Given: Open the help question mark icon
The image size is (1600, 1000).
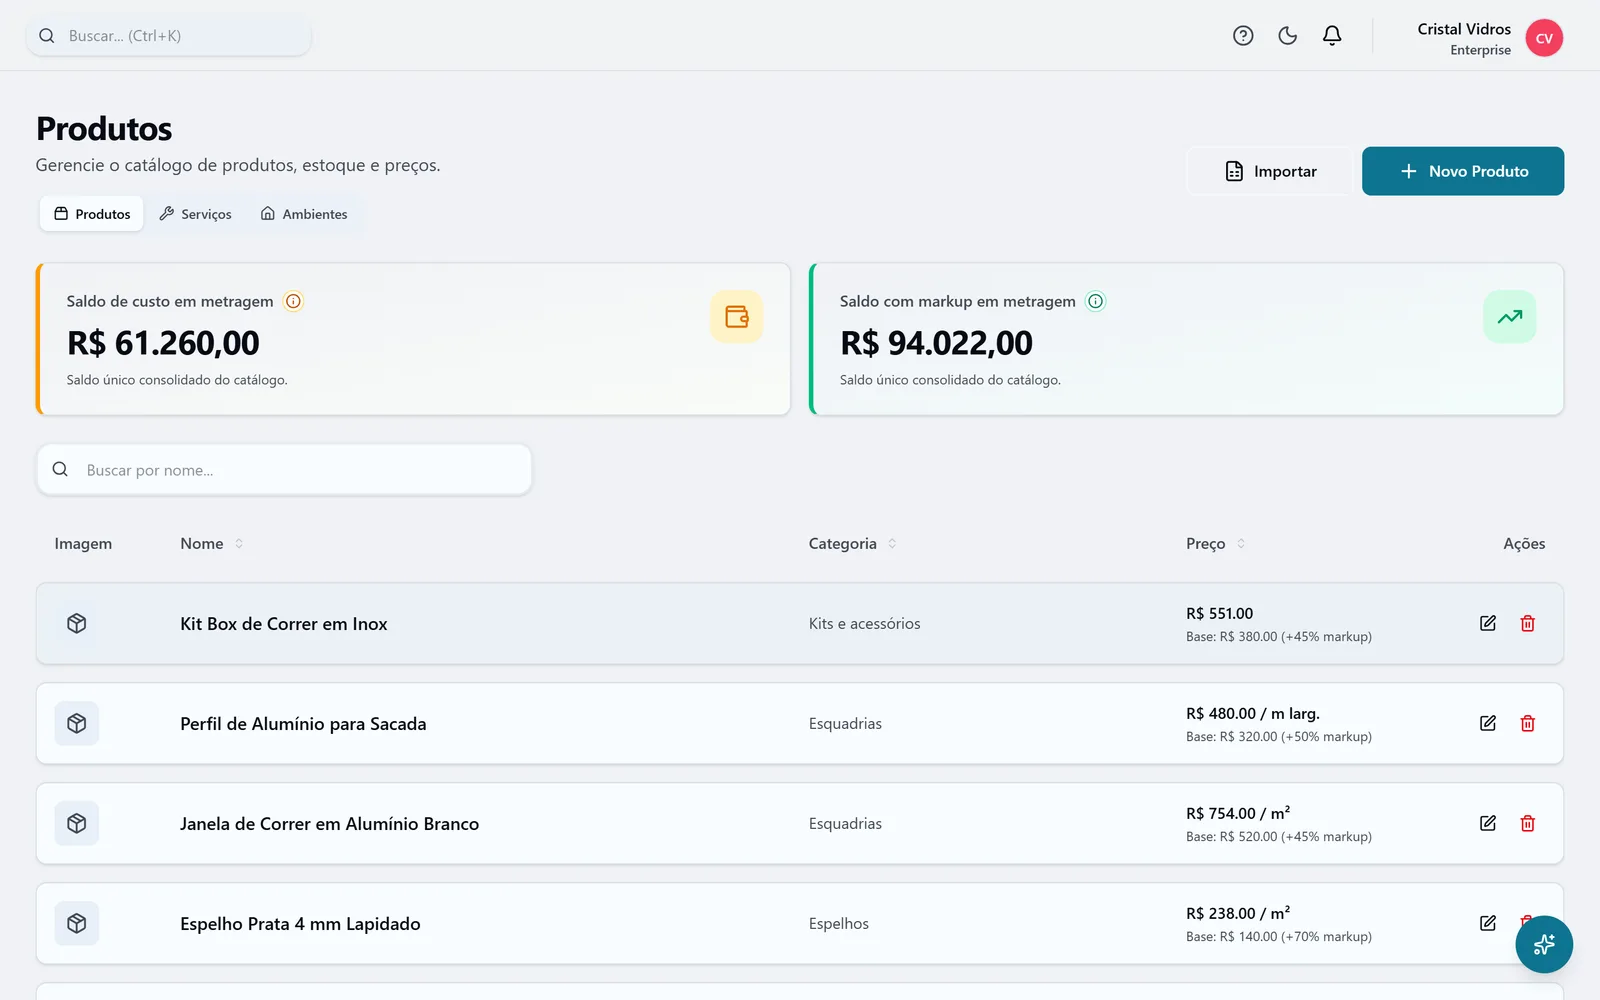Looking at the screenshot, I should click(1243, 36).
